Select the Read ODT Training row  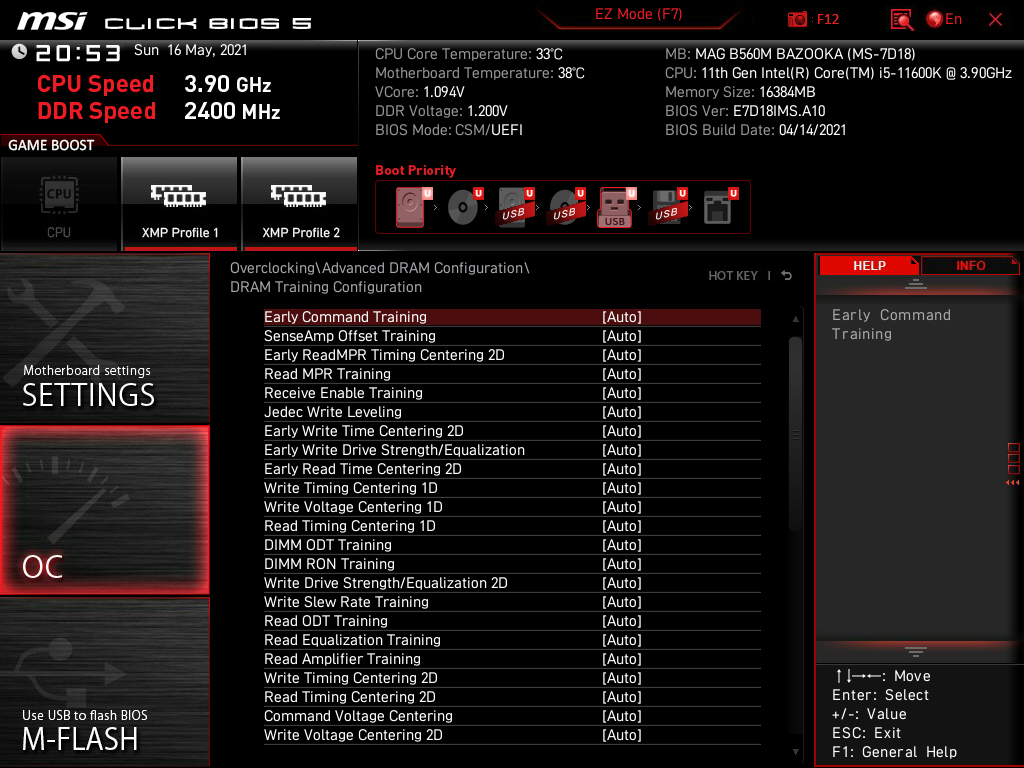pyautogui.click(x=512, y=620)
